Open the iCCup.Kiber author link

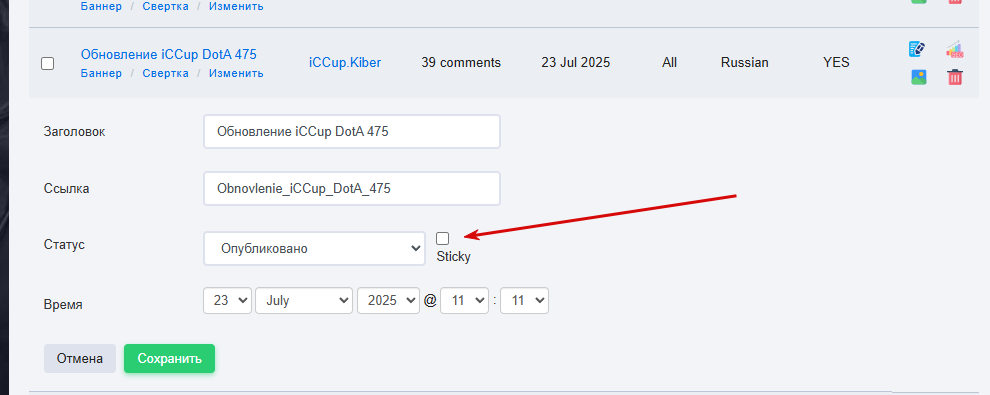click(x=345, y=62)
